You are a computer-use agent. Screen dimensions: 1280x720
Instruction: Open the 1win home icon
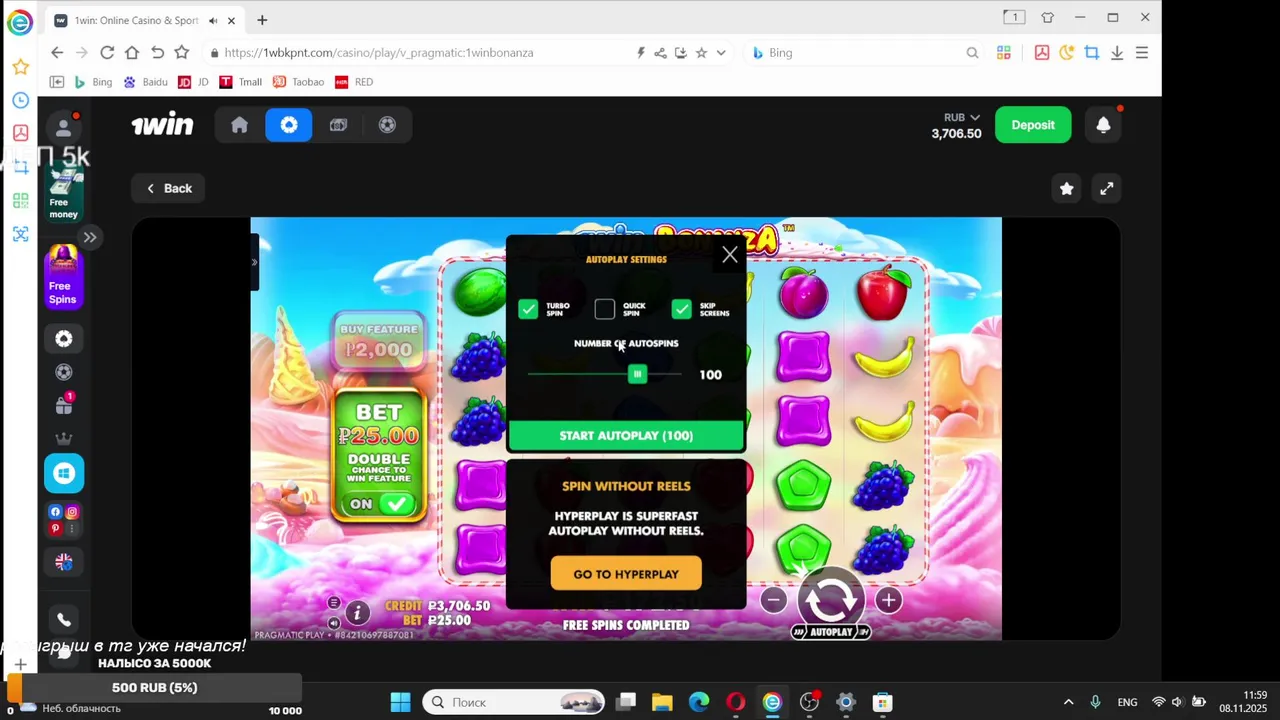239,125
